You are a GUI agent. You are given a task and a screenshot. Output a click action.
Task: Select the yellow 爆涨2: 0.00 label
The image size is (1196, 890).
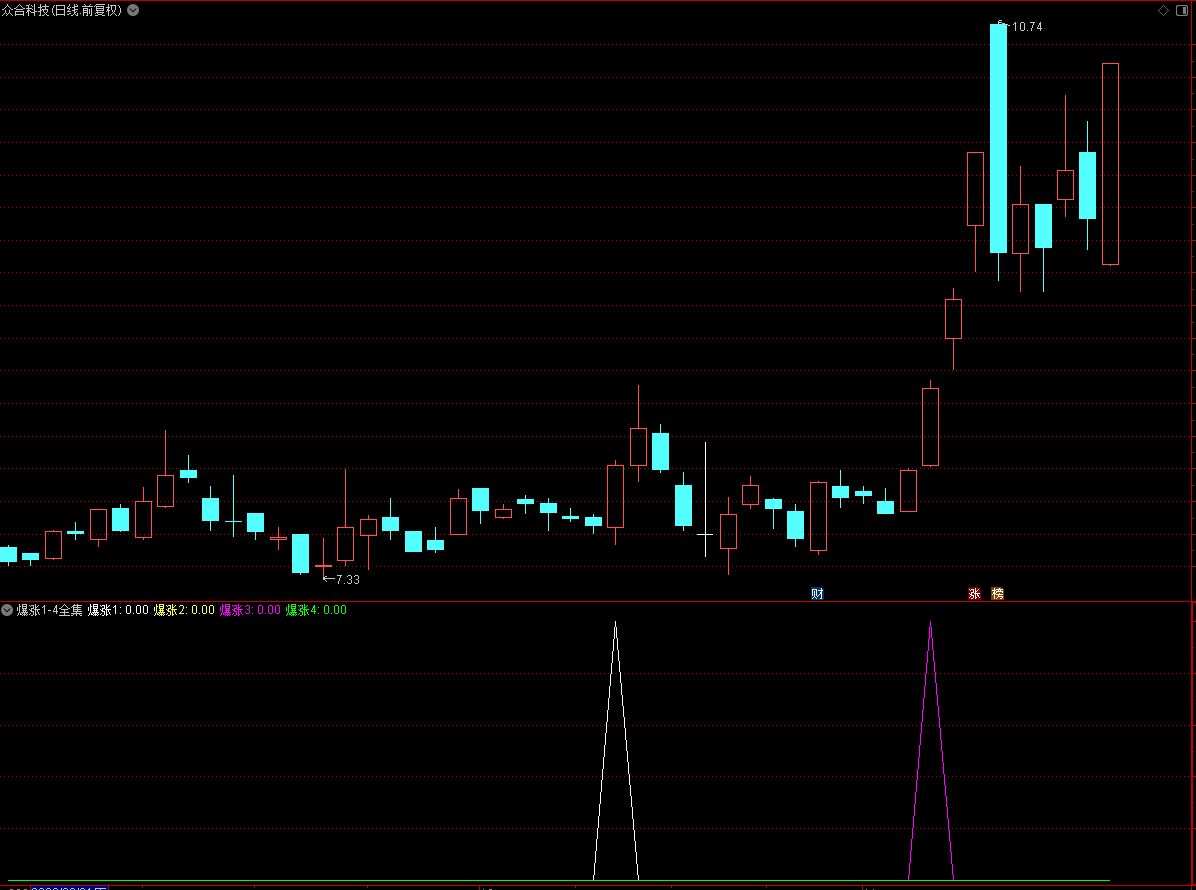coord(184,610)
